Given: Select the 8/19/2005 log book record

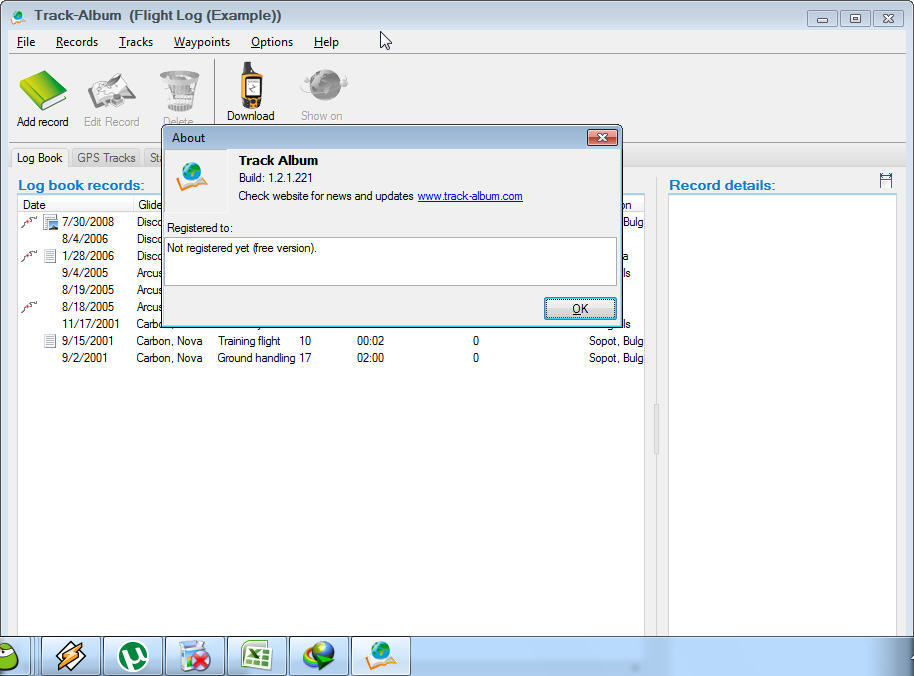Looking at the screenshot, I should (88, 290).
